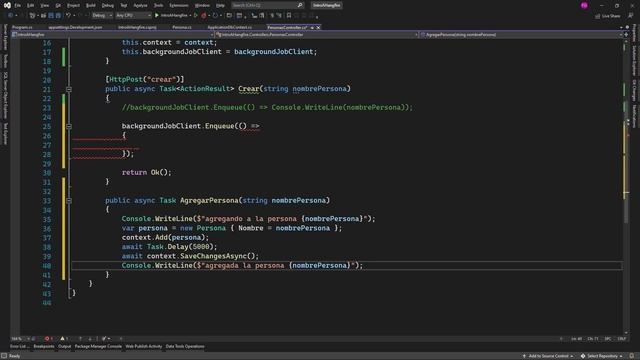Open the Error List panel tab
The image size is (640, 360).
(x=19, y=347)
